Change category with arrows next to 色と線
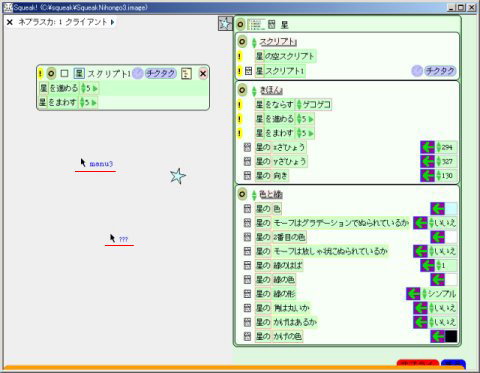480x373 pixels. (254, 195)
